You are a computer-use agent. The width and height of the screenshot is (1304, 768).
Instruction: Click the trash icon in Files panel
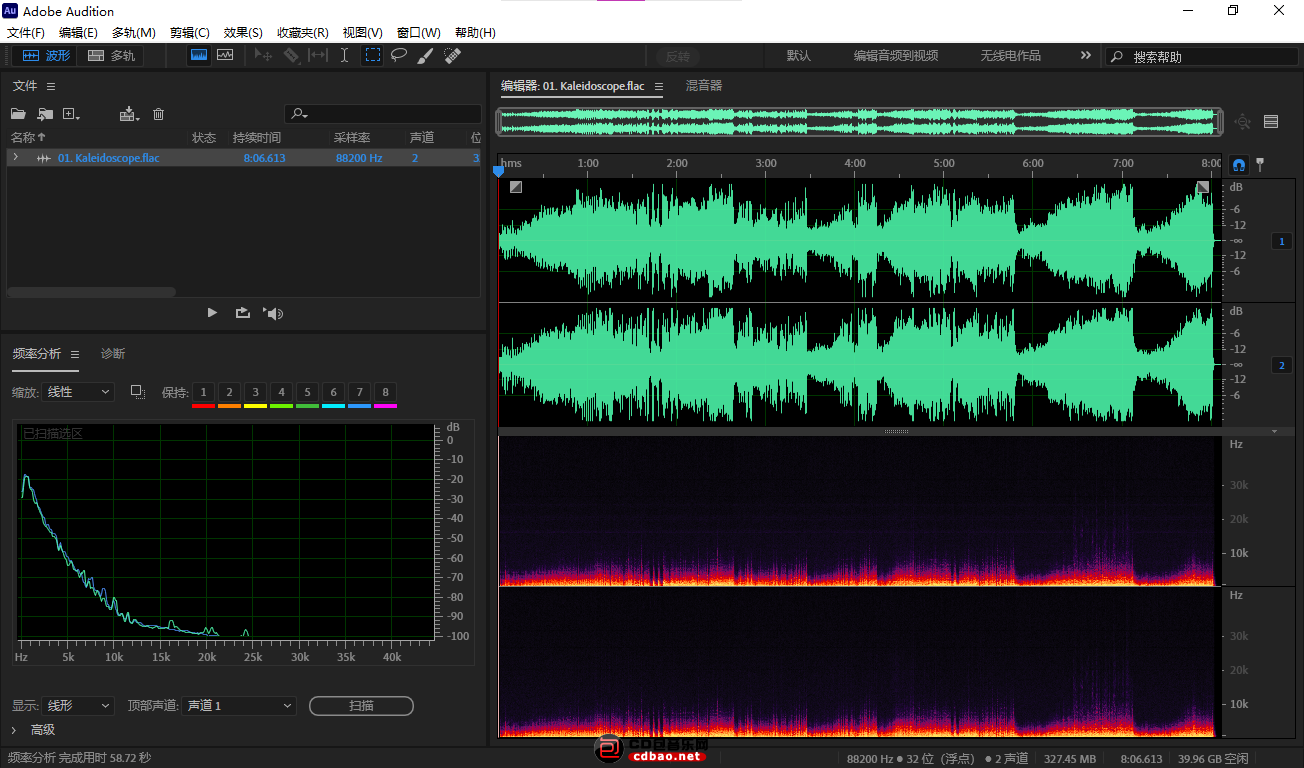[x=158, y=114]
